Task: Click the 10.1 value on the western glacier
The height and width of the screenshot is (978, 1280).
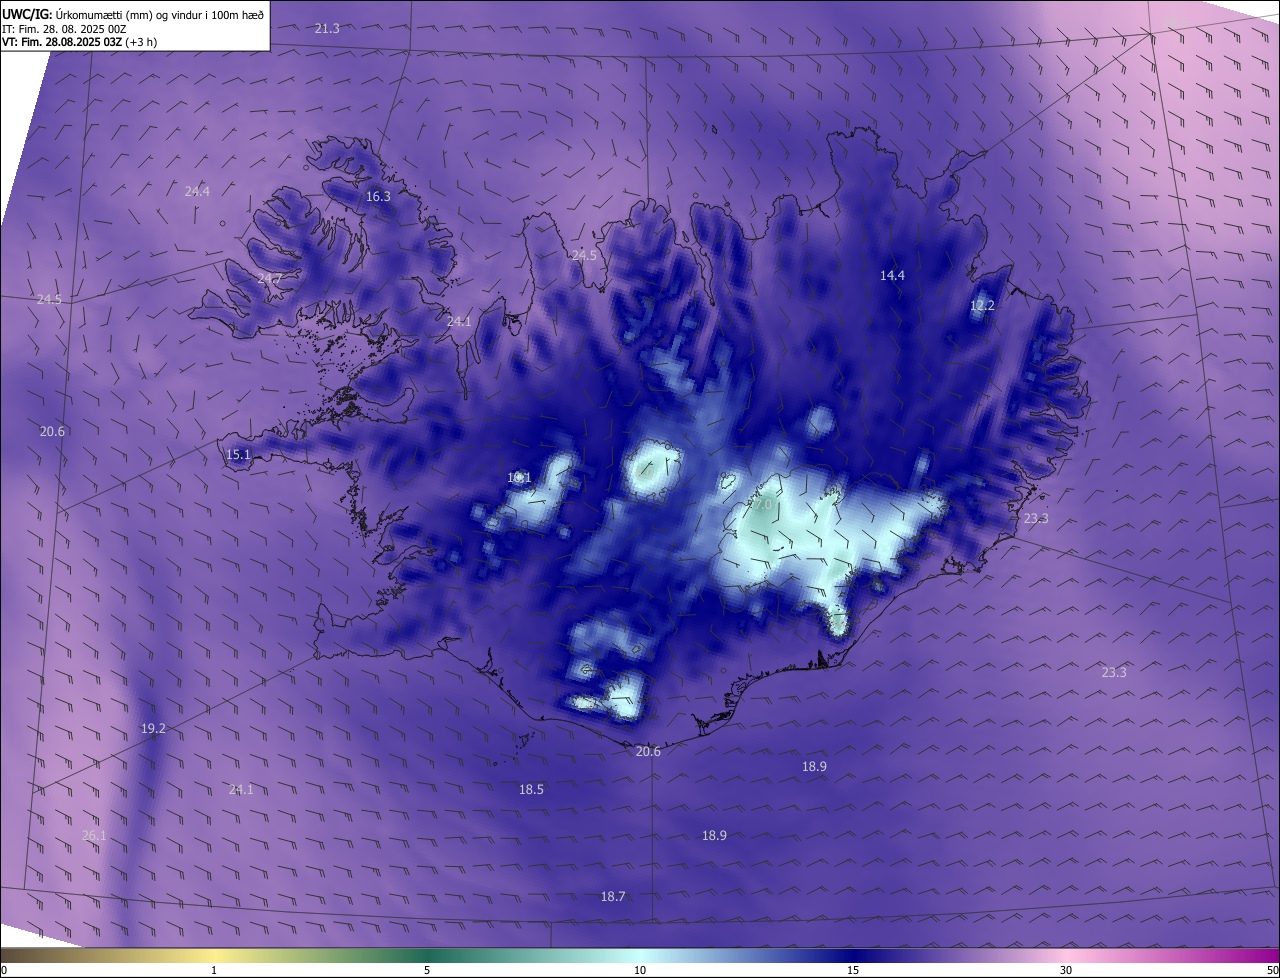Action: [x=519, y=477]
